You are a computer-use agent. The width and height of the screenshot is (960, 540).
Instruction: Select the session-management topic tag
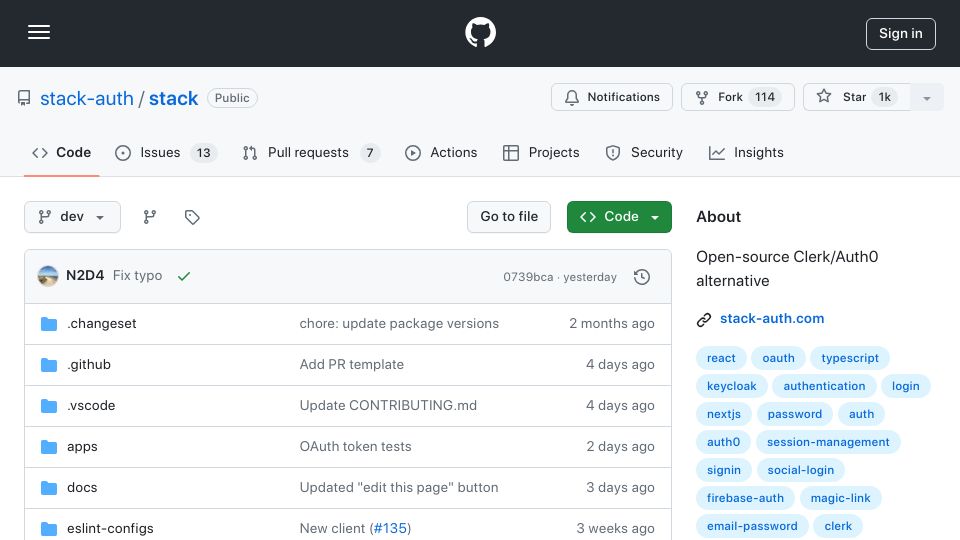pyautogui.click(x=828, y=442)
